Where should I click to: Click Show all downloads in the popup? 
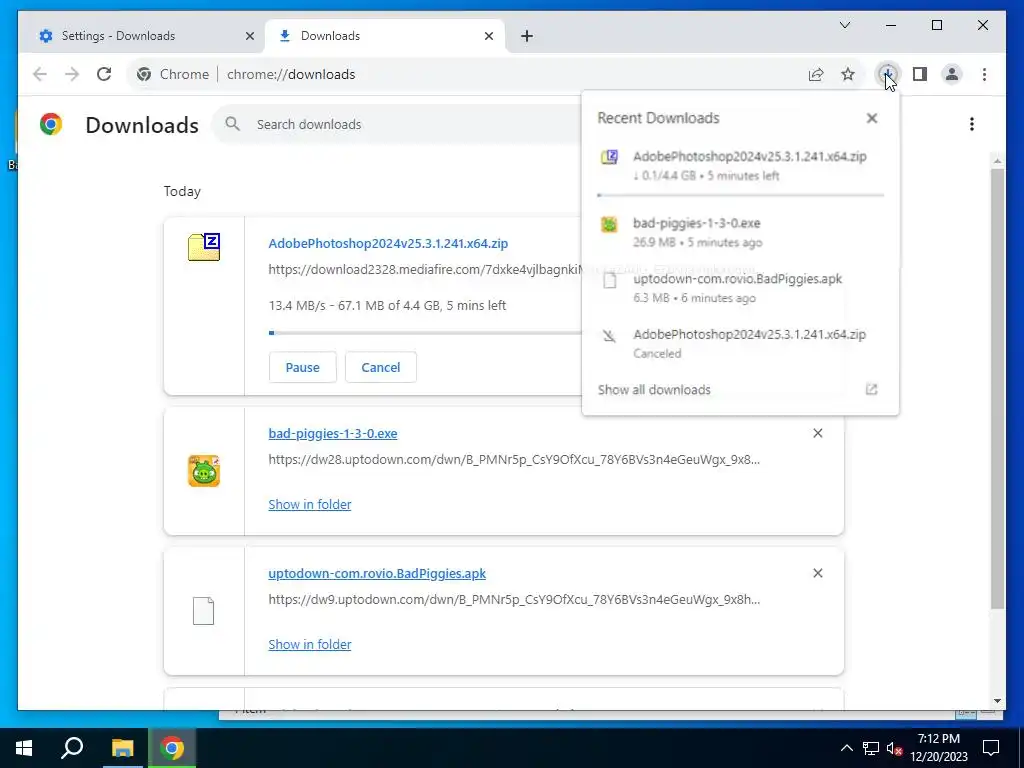pyautogui.click(x=654, y=390)
